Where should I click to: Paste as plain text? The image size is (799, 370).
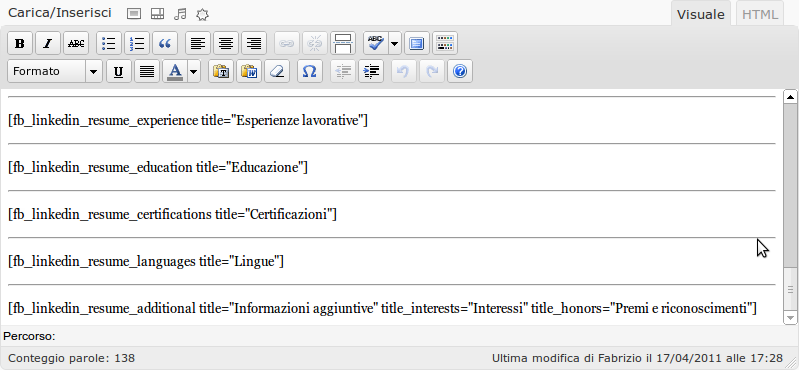click(221, 71)
